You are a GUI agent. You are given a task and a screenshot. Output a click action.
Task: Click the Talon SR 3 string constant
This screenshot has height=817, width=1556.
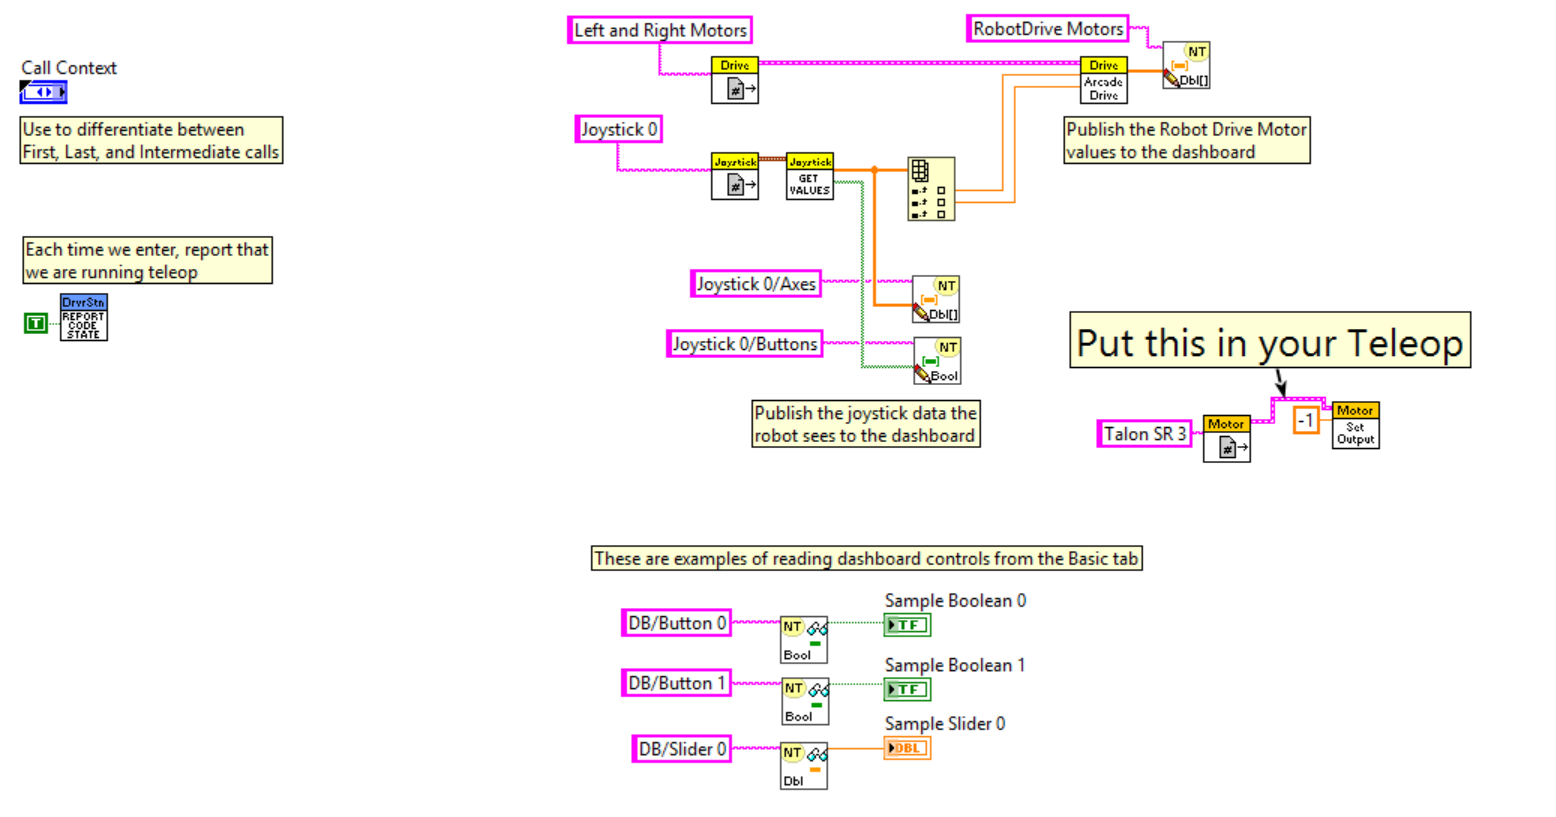[1145, 434]
